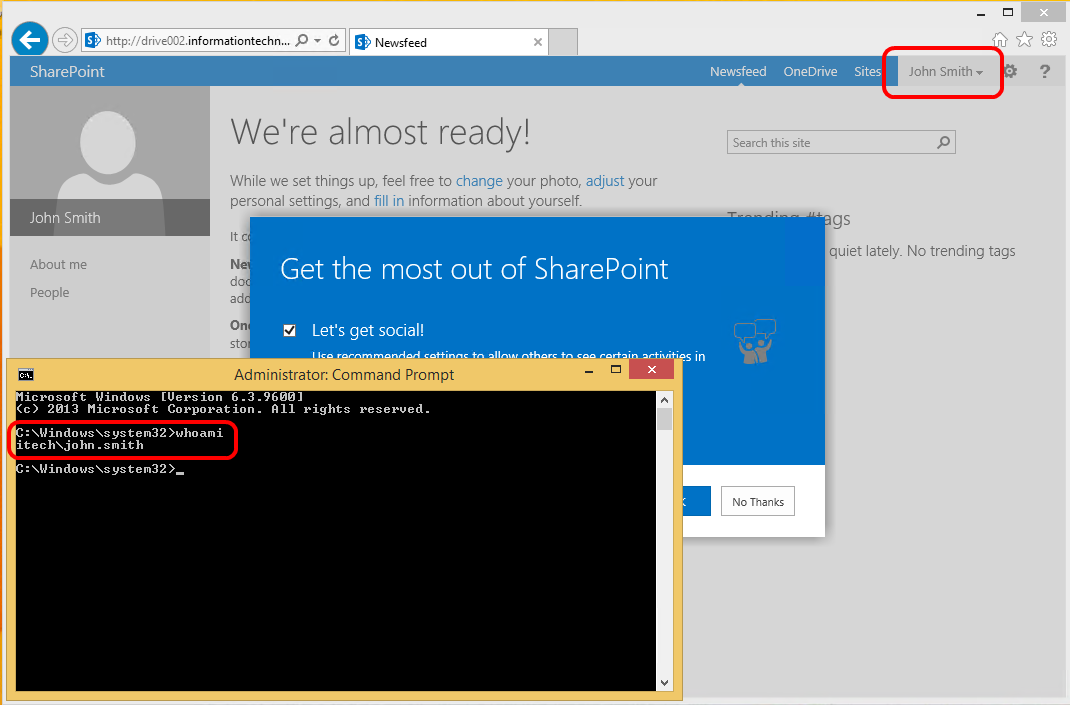Image resolution: width=1070 pixels, height=705 pixels.
Task: Click the 'We're almost ready!' heading
Action: point(380,132)
